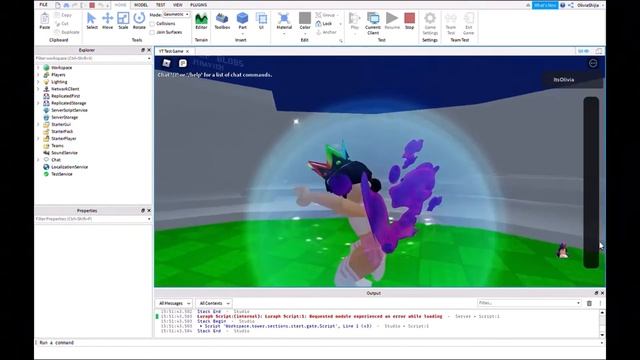Activate the Rotate tool

coord(139,21)
